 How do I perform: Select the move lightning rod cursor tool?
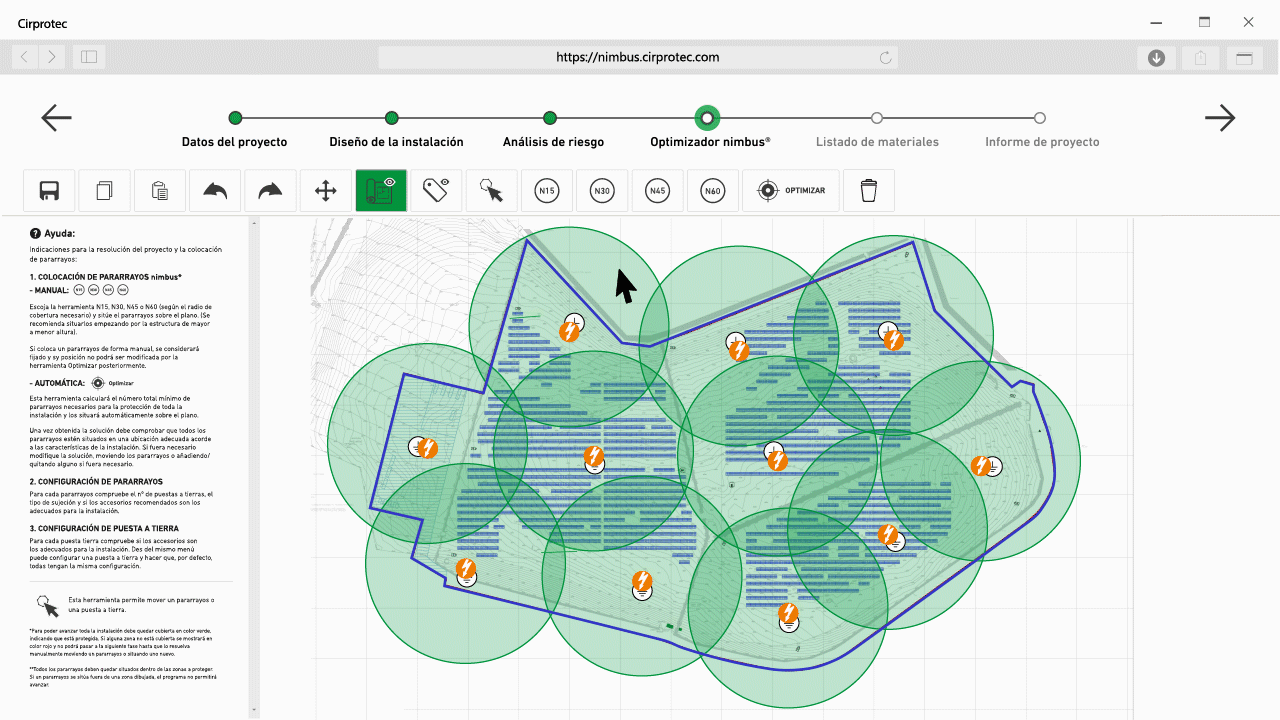click(x=491, y=190)
